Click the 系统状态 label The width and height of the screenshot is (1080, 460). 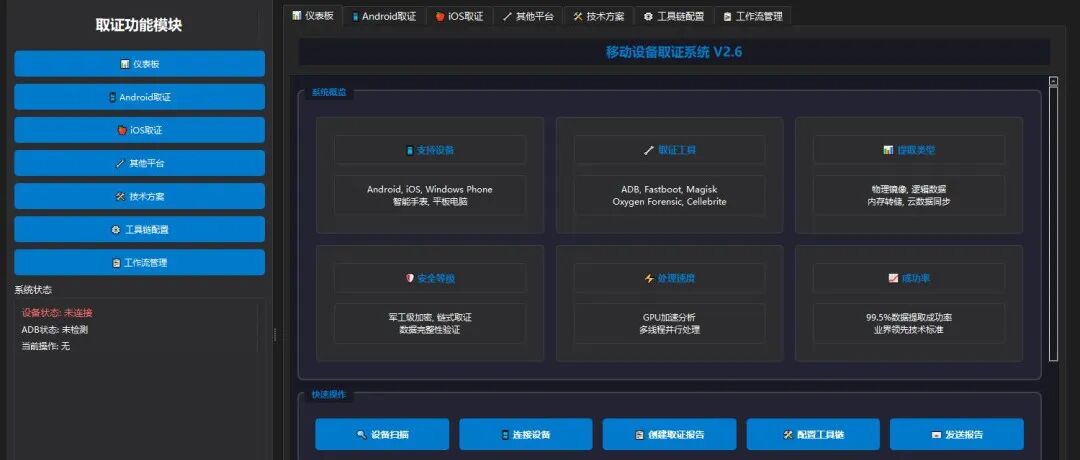click(33, 290)
